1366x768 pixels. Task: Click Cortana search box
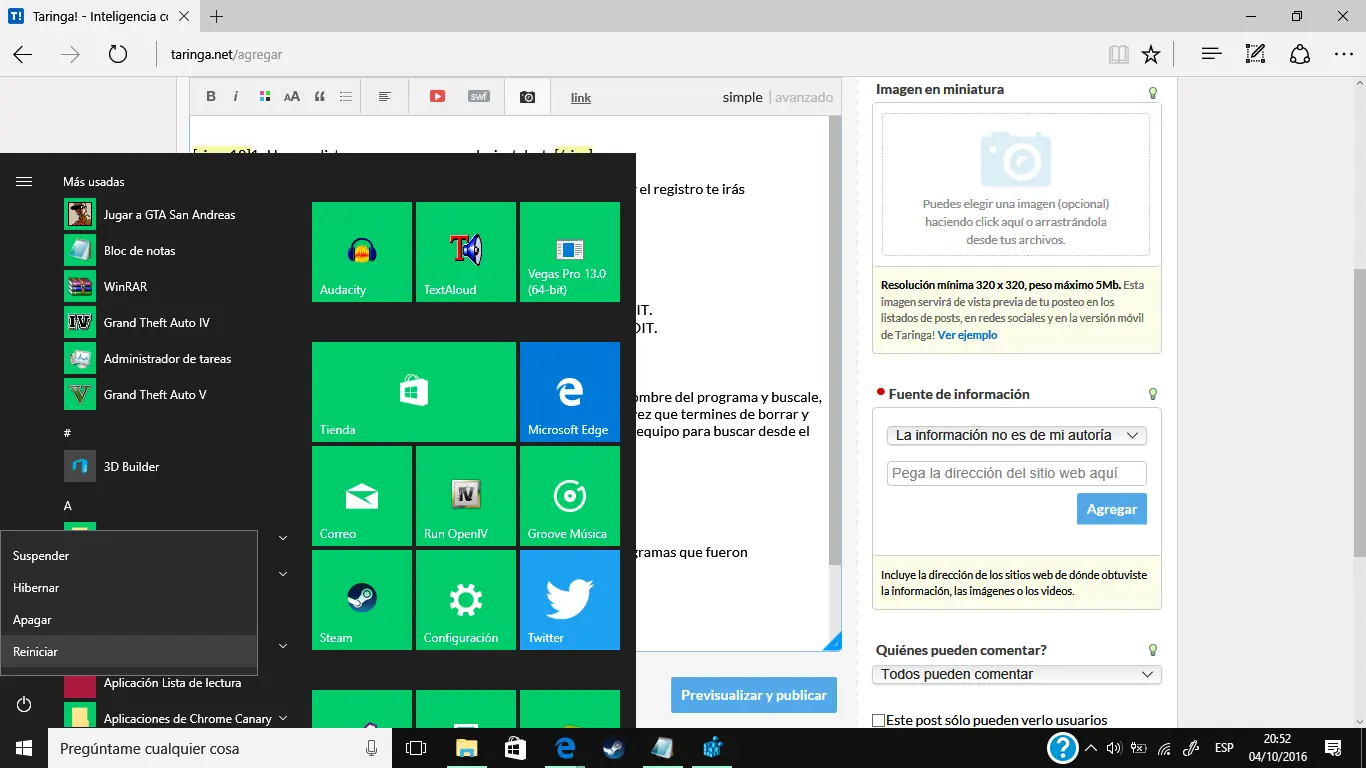pyautogui.click(x=220, y=748)
